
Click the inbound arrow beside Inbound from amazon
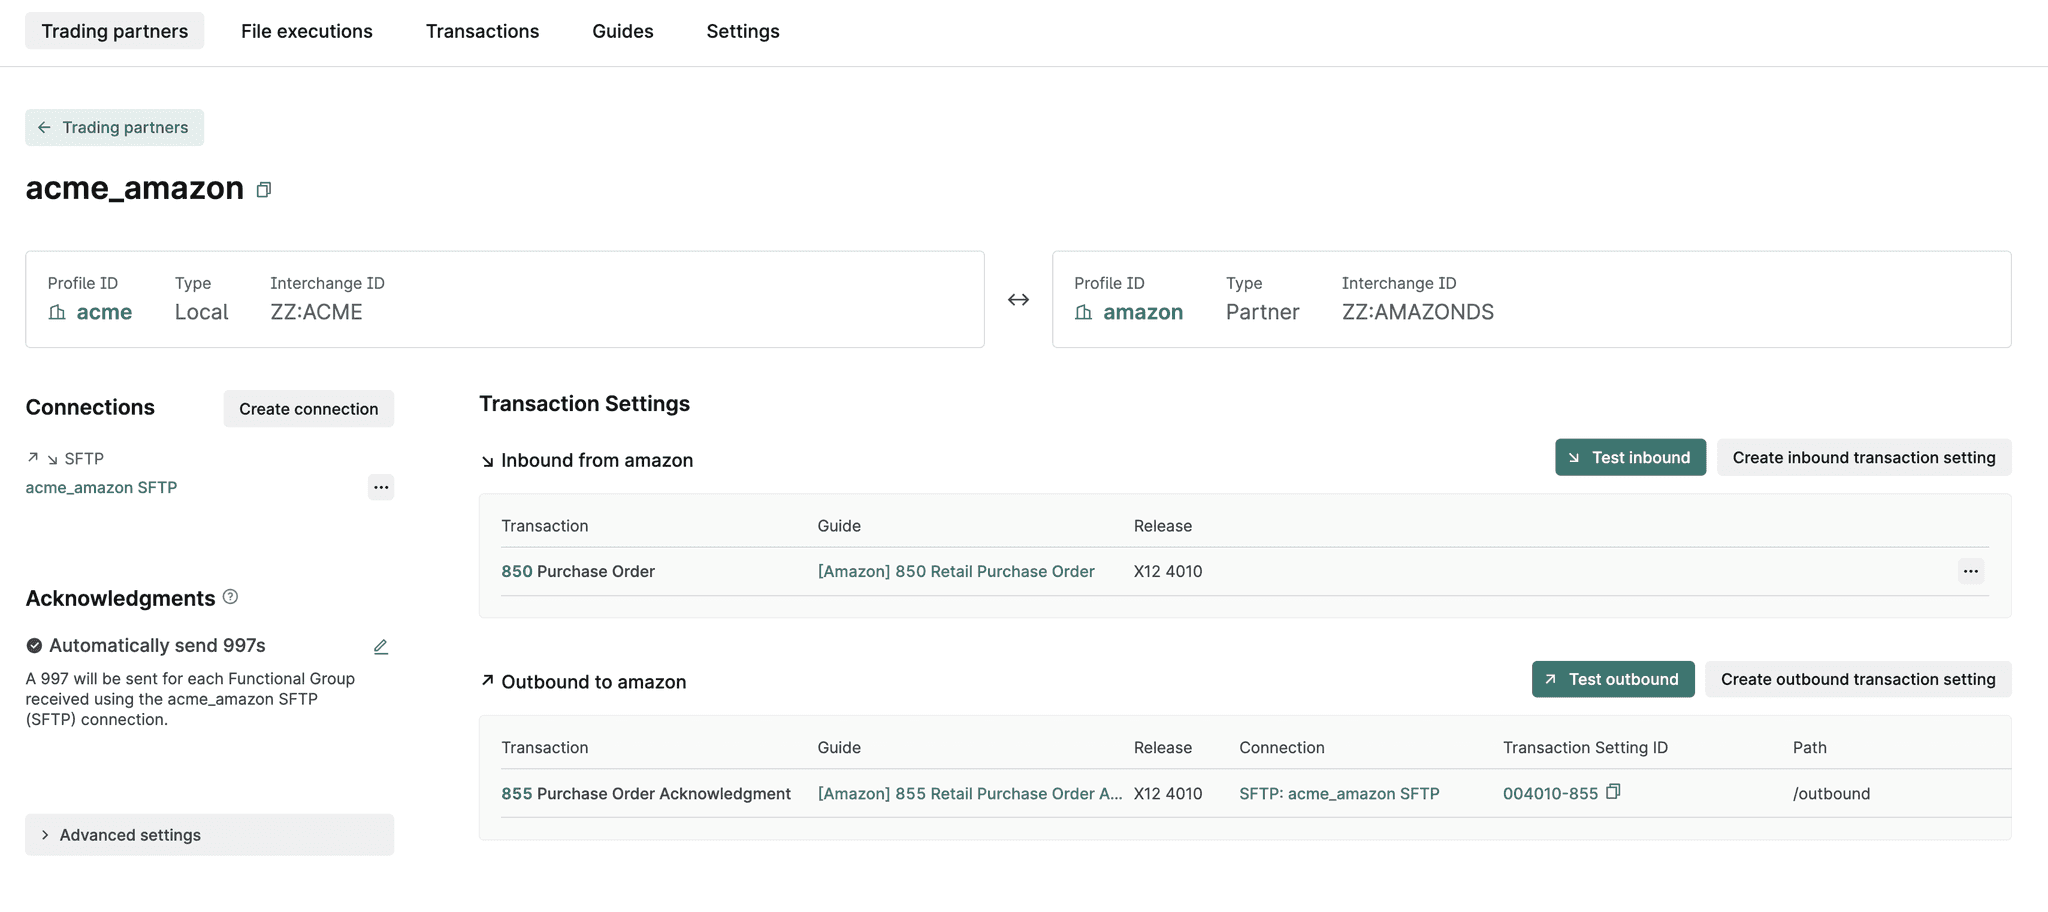(x=487, y=460)
